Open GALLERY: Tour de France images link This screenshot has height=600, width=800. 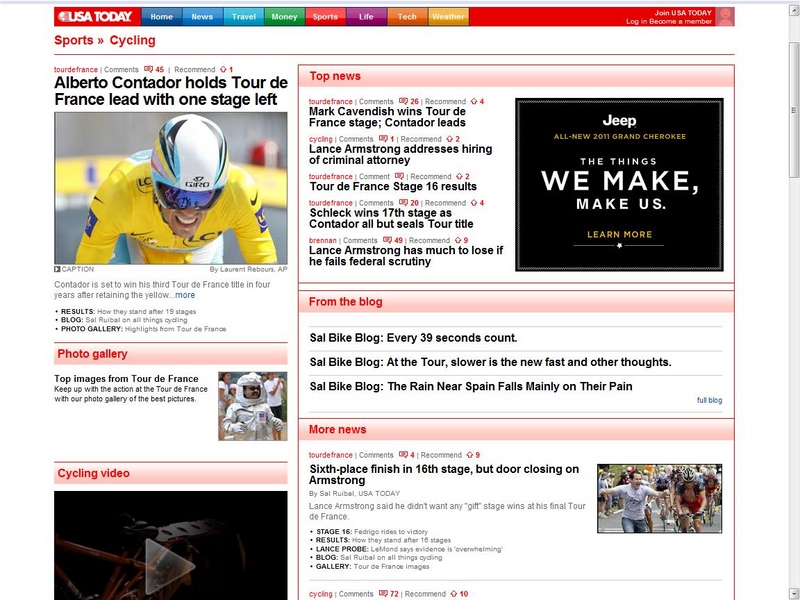[x=372, y=566]
